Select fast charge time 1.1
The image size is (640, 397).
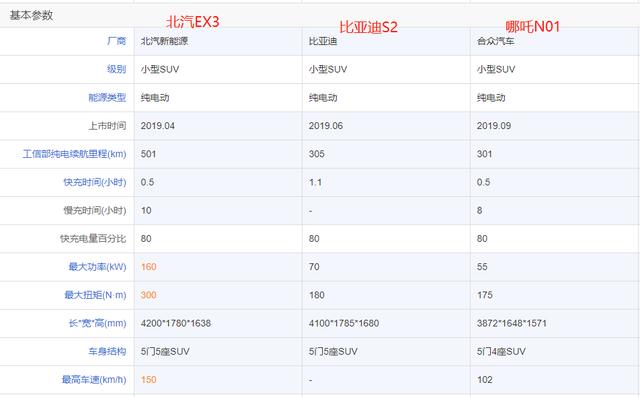point(315,182)
